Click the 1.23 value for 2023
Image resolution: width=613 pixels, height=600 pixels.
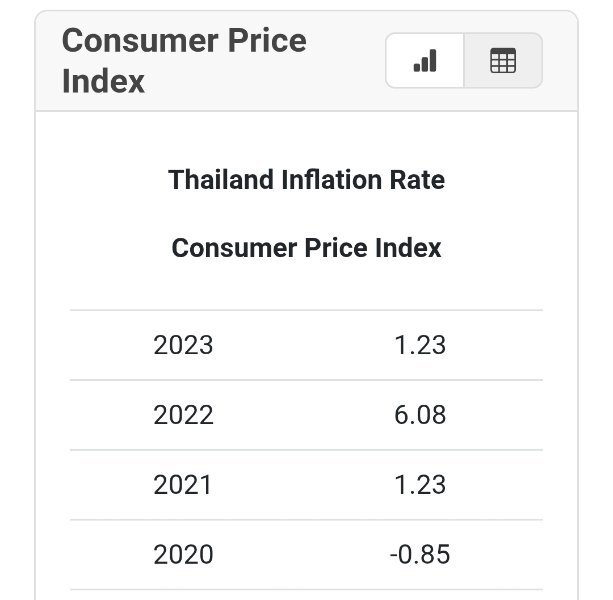click(420, 345)
